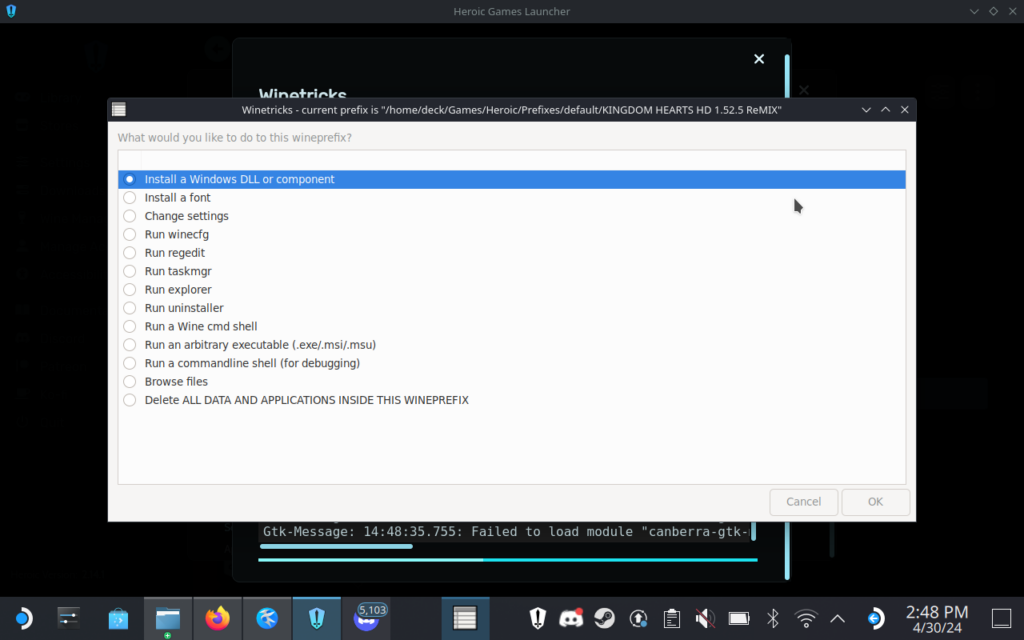Image resolution: width=1024 pixels, height=640 pixels.
Task: Click the show desktop button
Action: 1001,618
